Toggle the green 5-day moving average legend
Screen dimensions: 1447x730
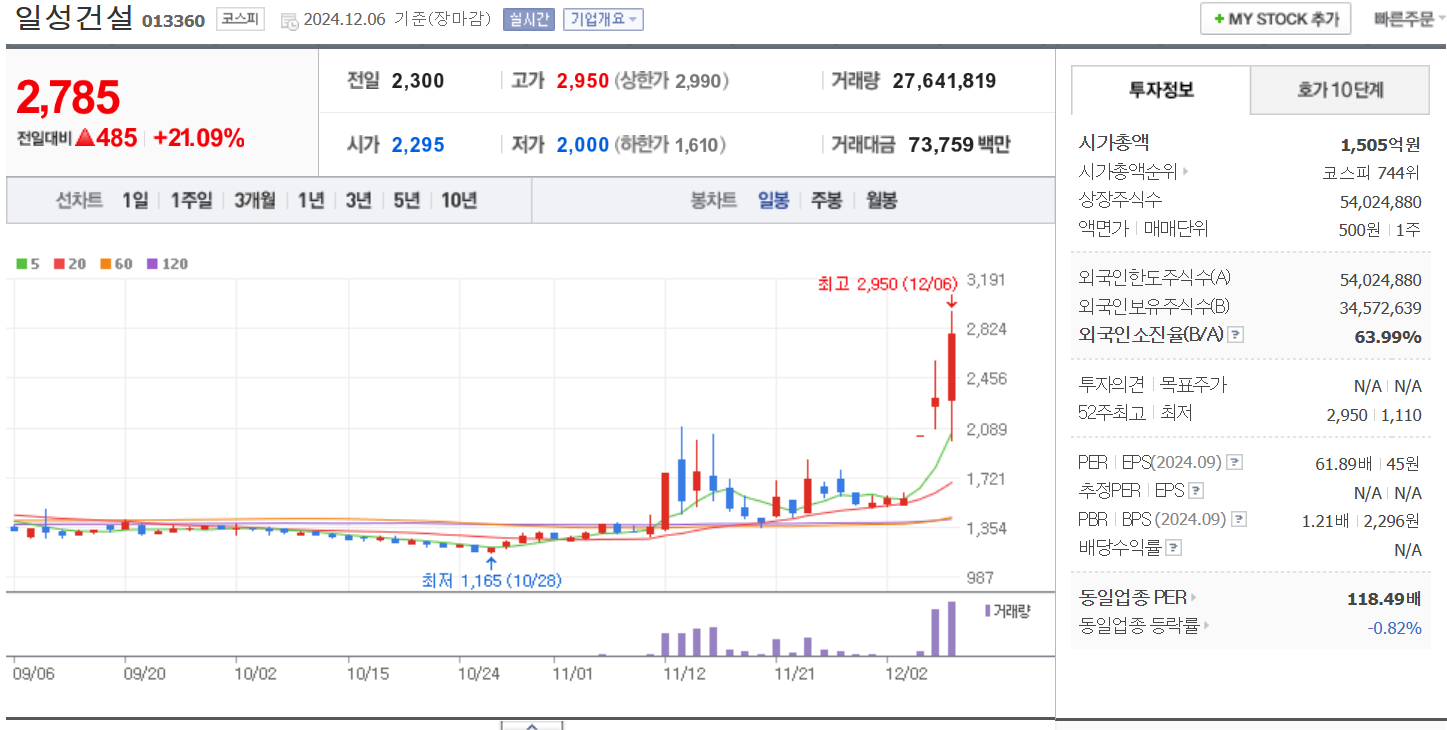[x=25, y=264]
